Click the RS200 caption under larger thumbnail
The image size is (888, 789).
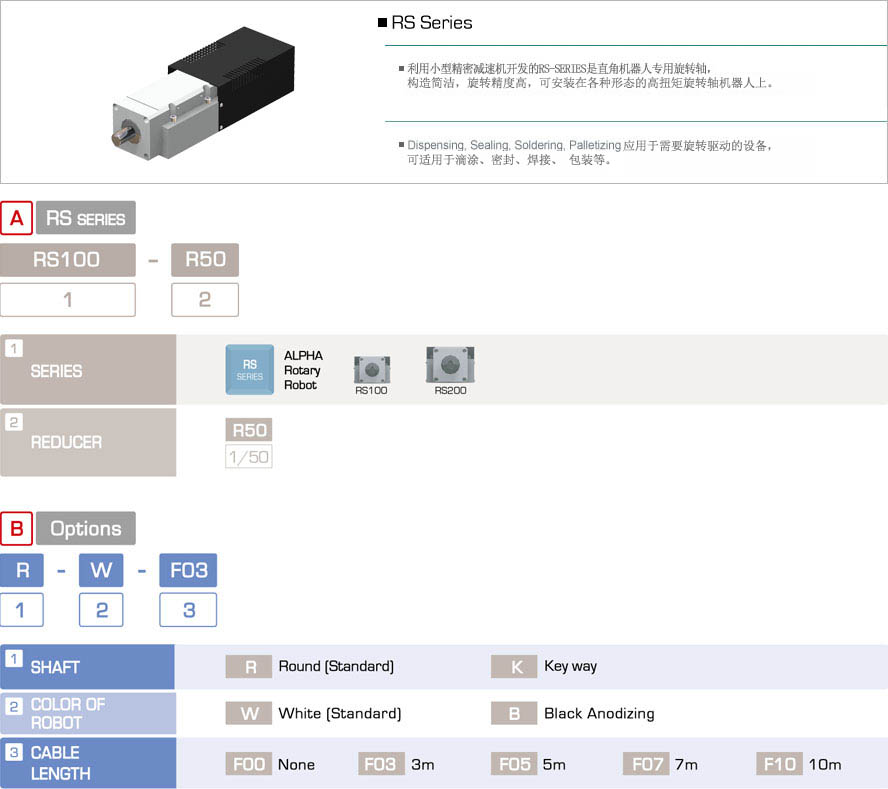tap(450, 390)
